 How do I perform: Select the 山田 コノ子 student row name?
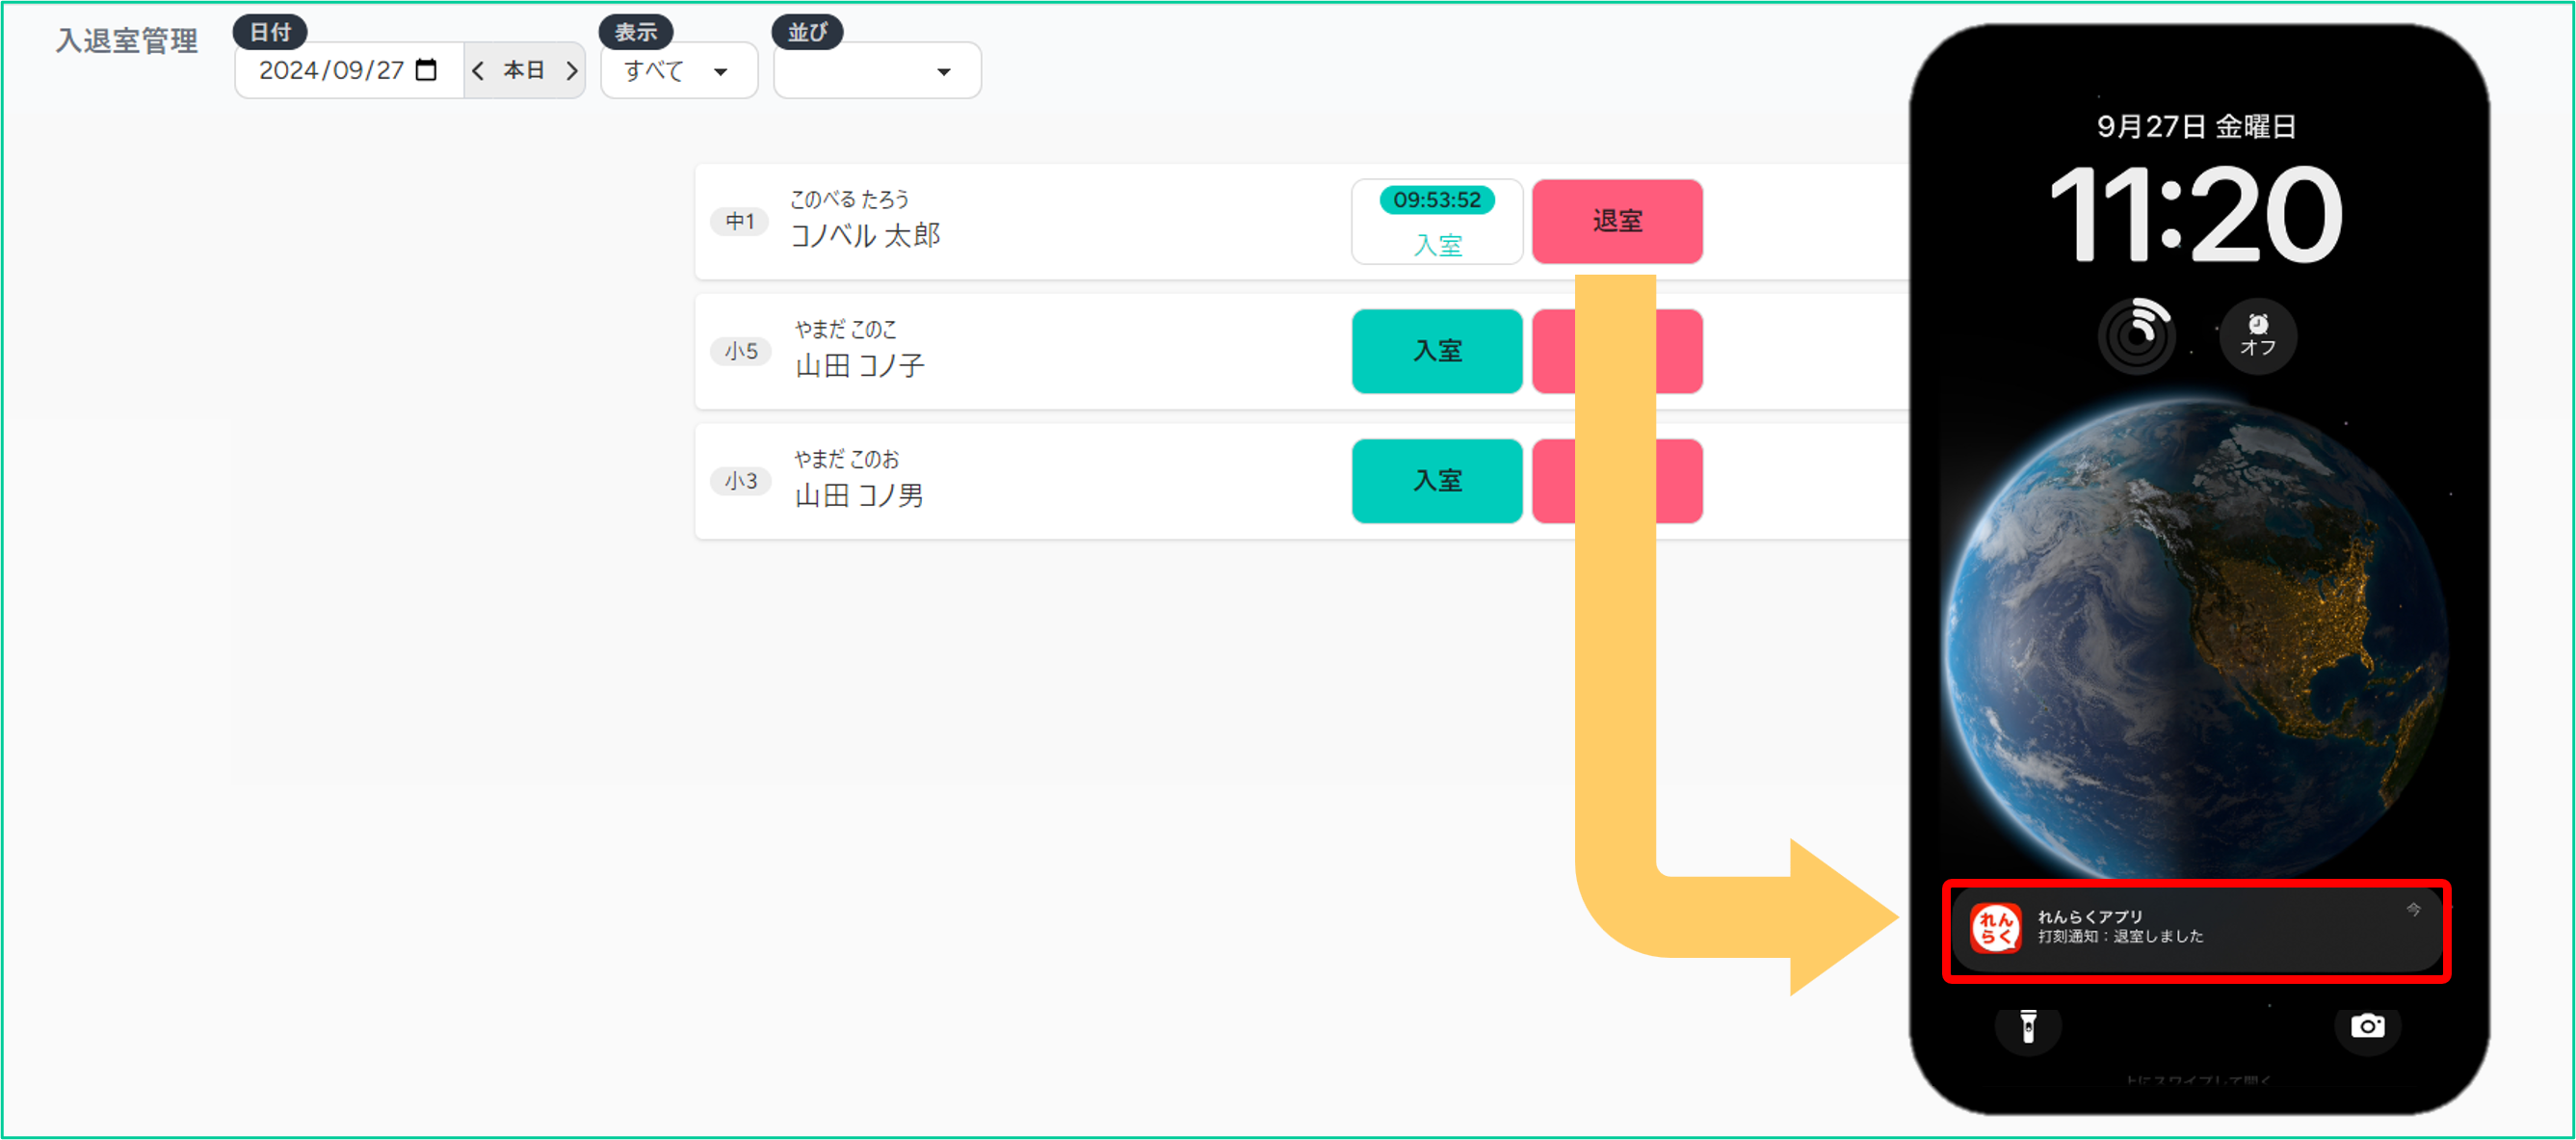point(859,366)
